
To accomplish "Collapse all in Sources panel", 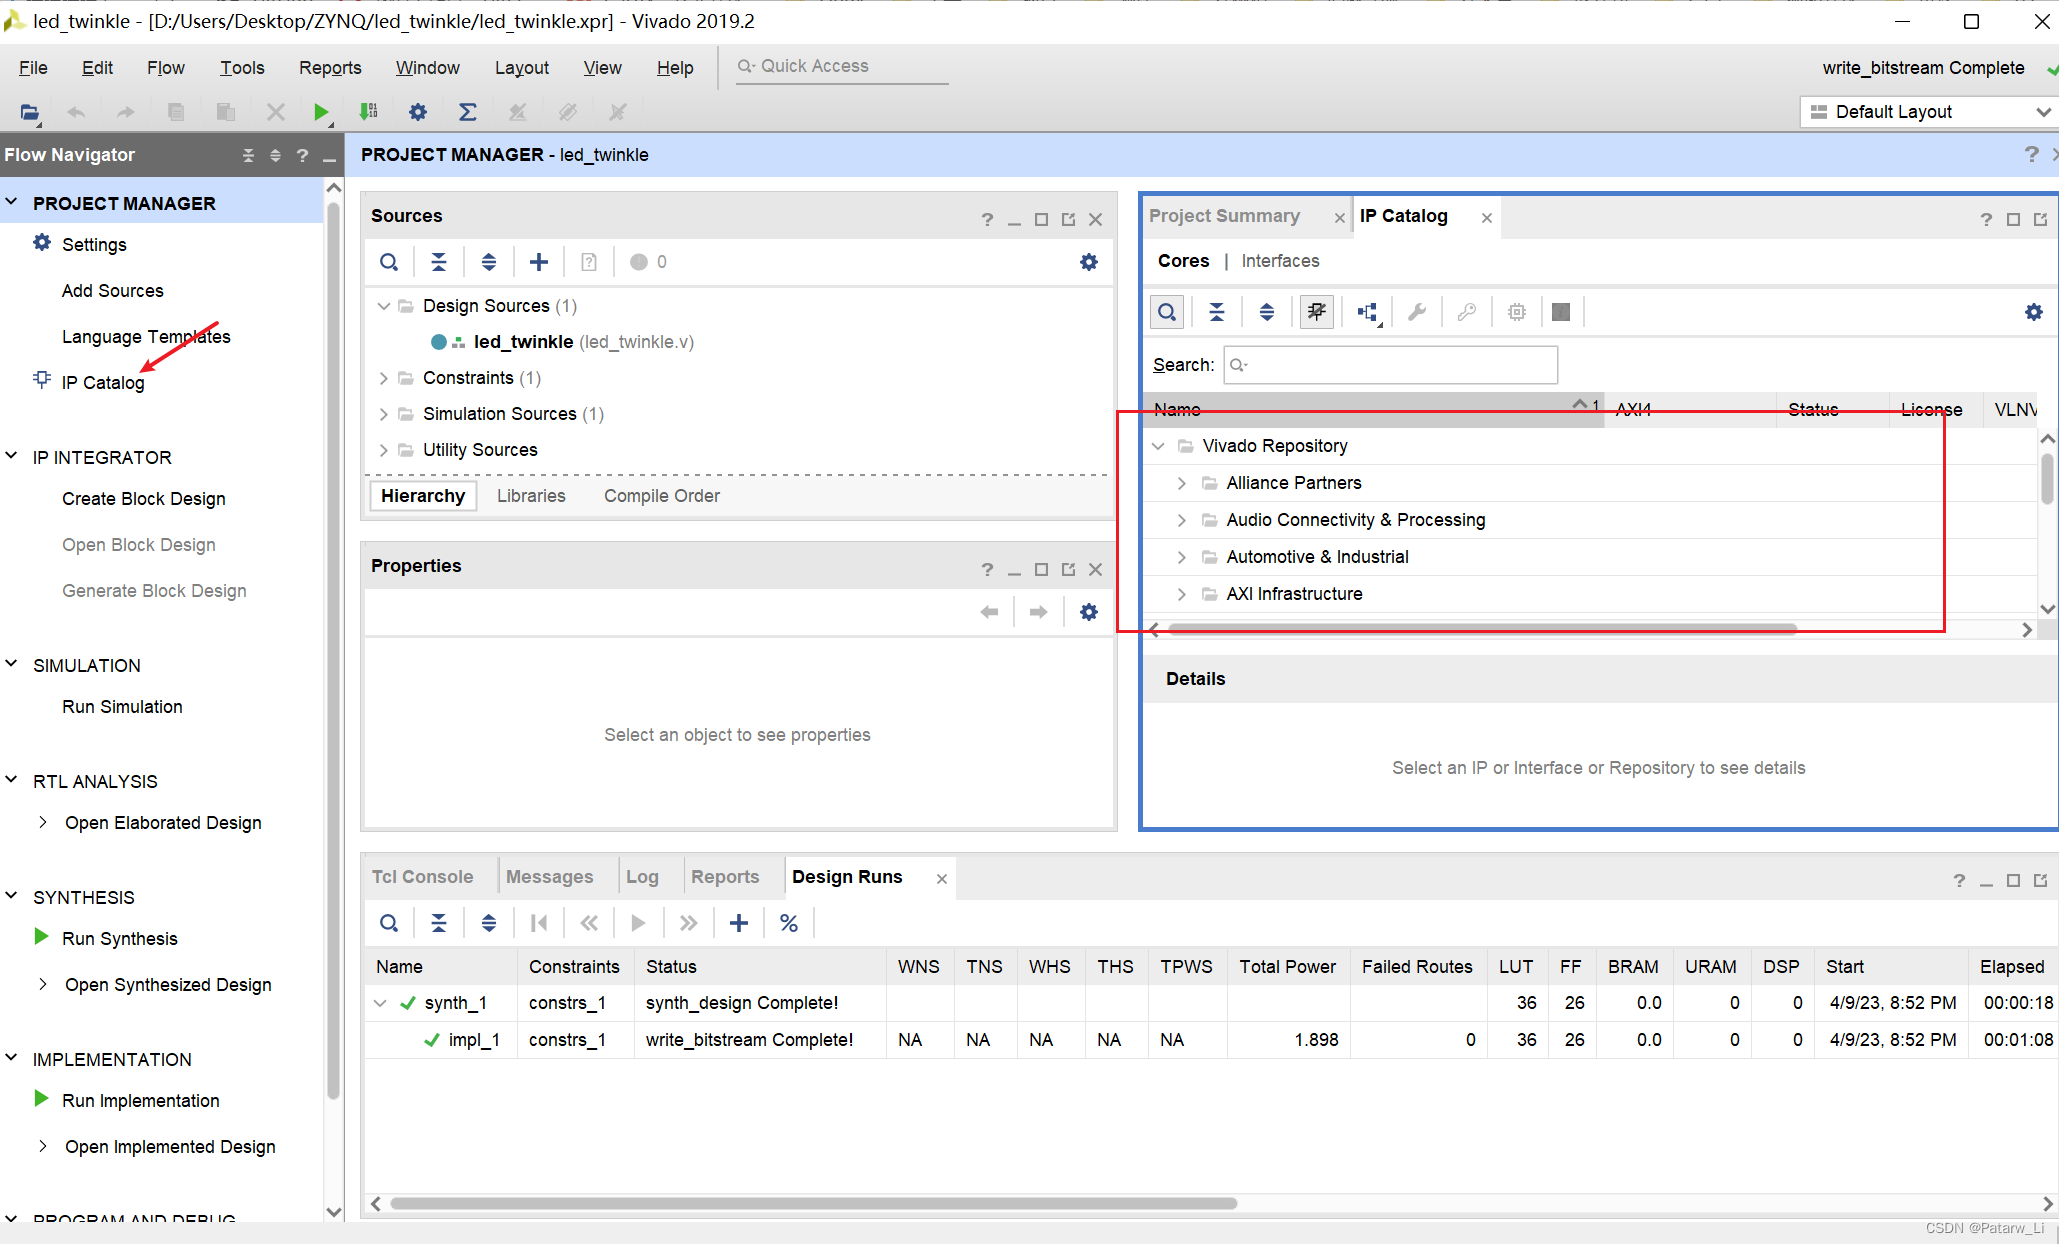I will [x=439, y=262].
